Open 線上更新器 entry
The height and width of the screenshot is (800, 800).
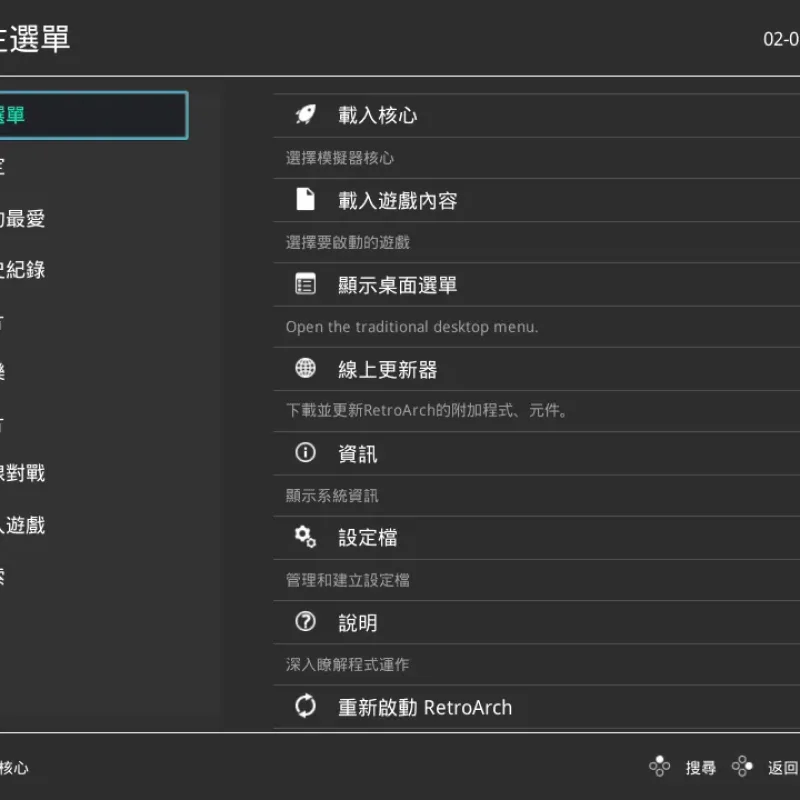pos(537,369)
